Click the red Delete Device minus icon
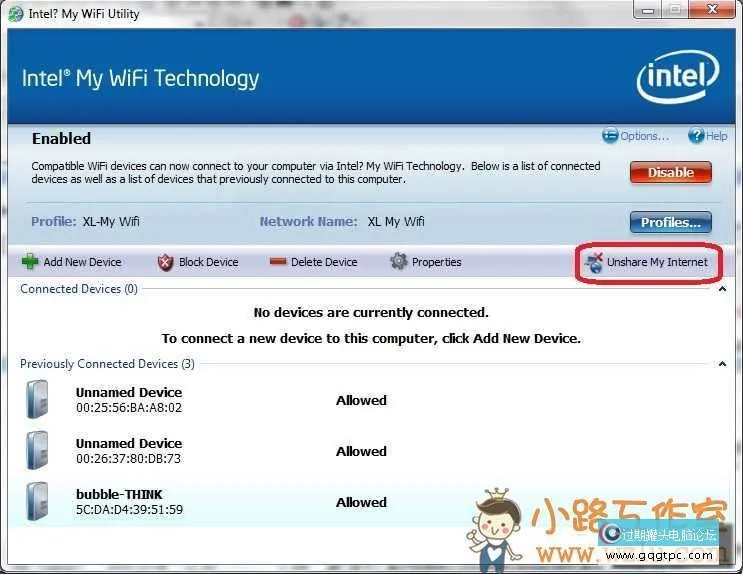Image resolution: width=743 pixels, height=574 pixels. click(x=278, y=262)
